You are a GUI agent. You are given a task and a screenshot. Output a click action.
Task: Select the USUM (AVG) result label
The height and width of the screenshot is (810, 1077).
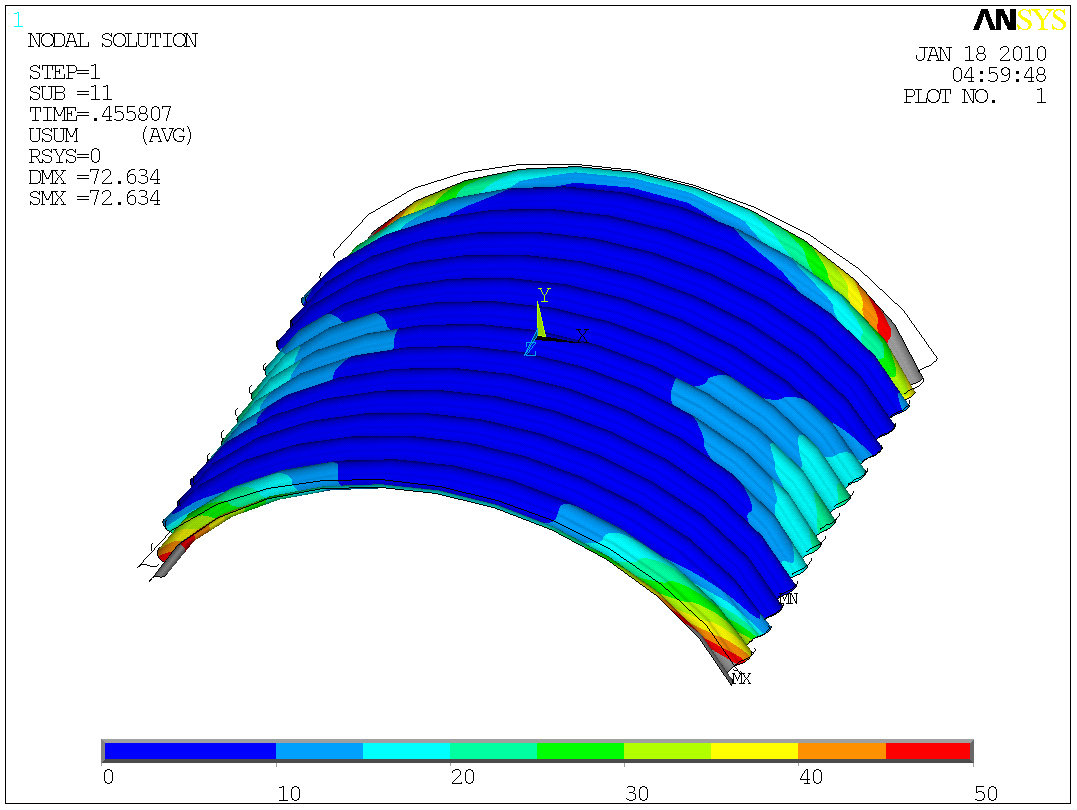pyautogui.click(x=110, y=135)
